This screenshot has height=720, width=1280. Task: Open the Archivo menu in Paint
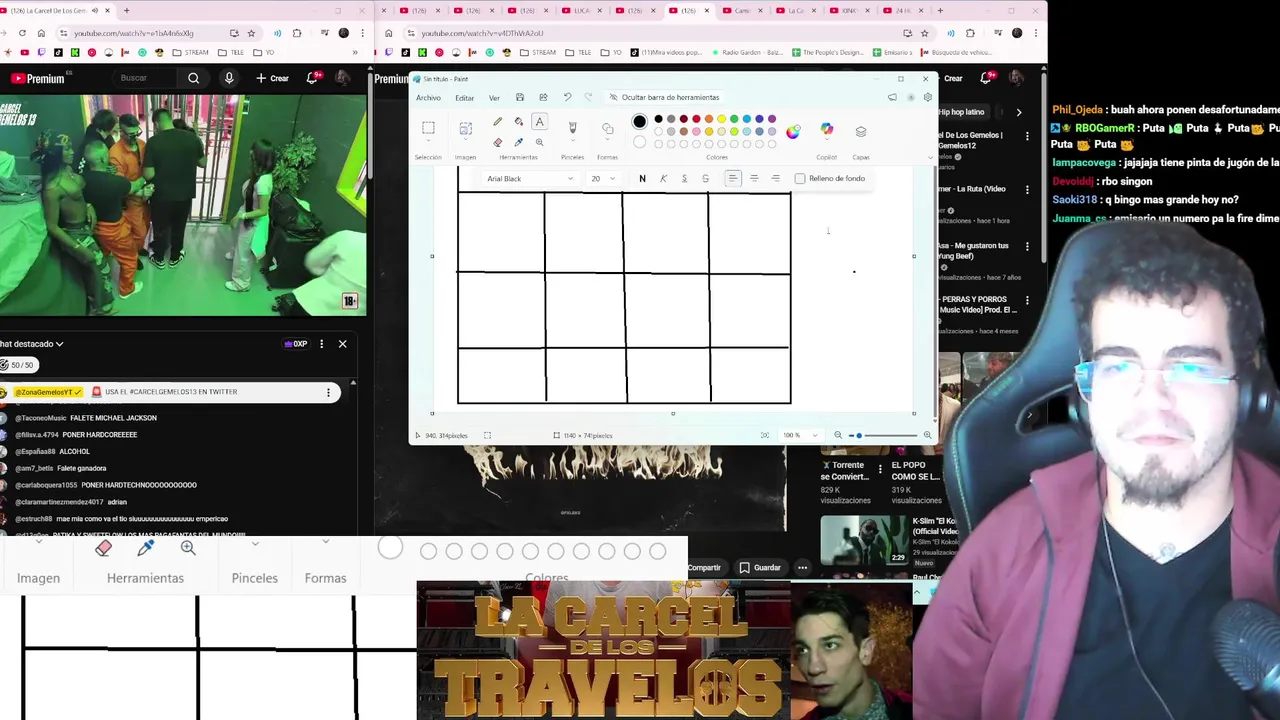click(x=428, y=98)
